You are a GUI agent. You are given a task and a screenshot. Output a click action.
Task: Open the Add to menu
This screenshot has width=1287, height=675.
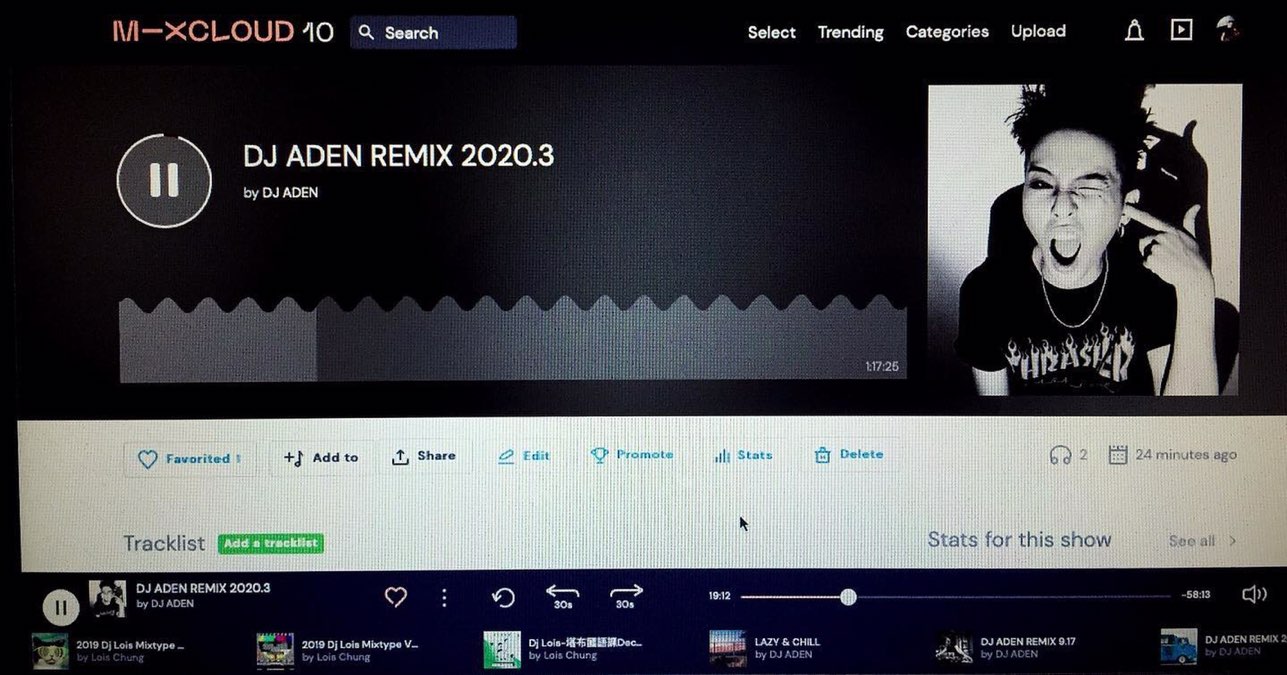[x=321, y=457]
